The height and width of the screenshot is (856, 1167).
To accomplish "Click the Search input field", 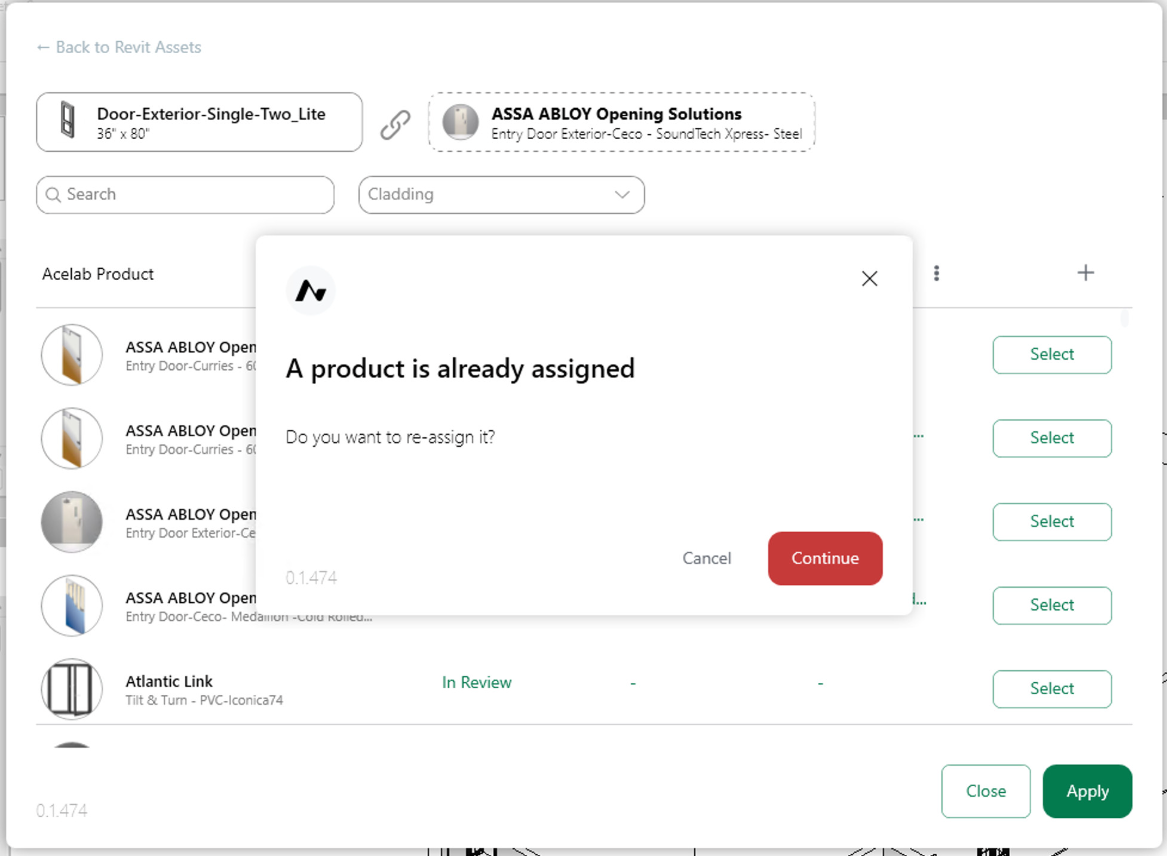I will click(x=185, y=195).
